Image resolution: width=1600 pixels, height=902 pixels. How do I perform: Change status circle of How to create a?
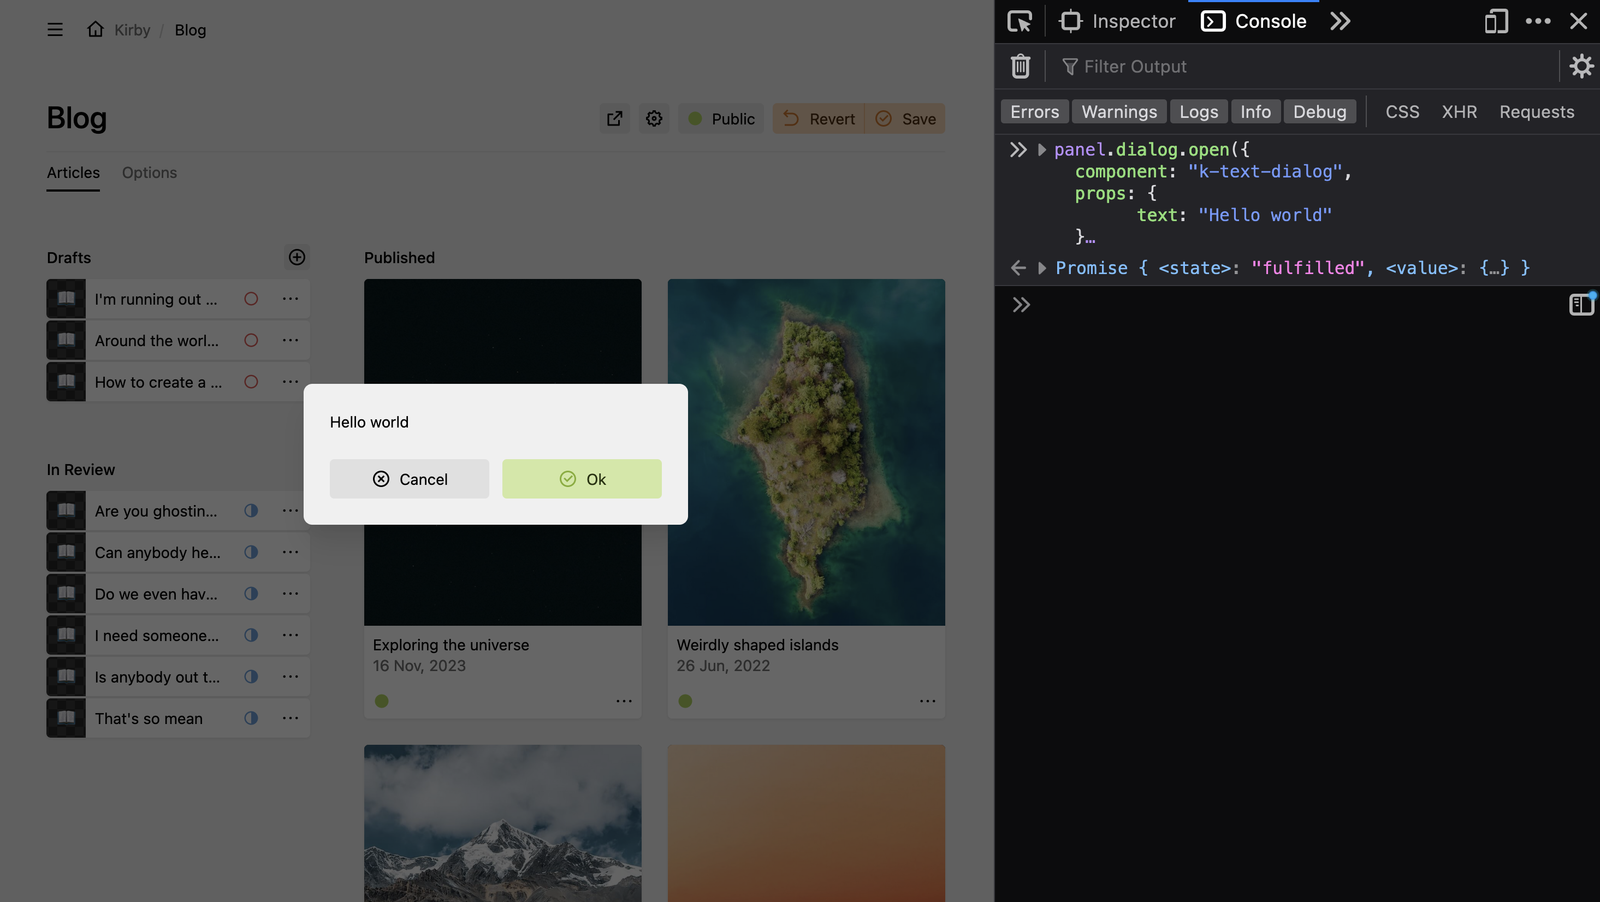pyautogui.click(x=251, y=382)
